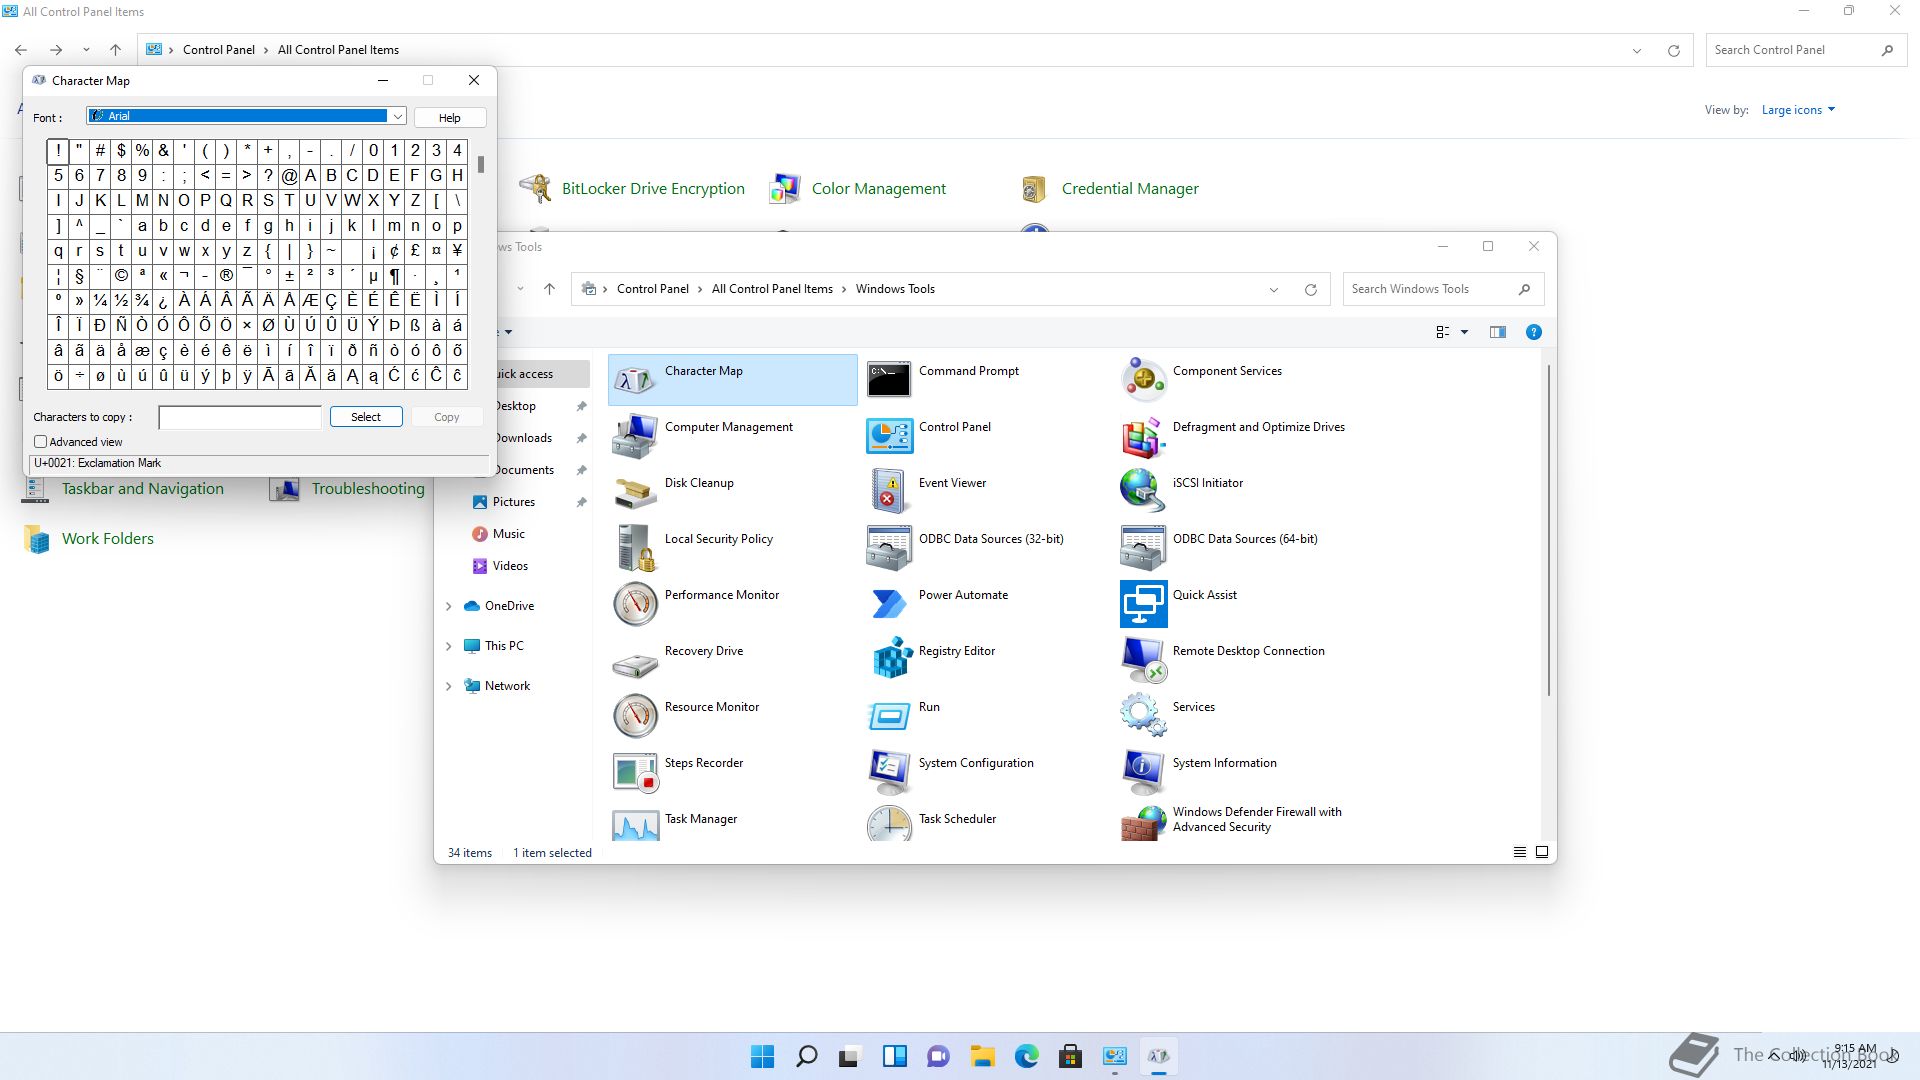Open Command Prompt icon
Viewport: 1920px width, 1080px height.
[889, 379]
